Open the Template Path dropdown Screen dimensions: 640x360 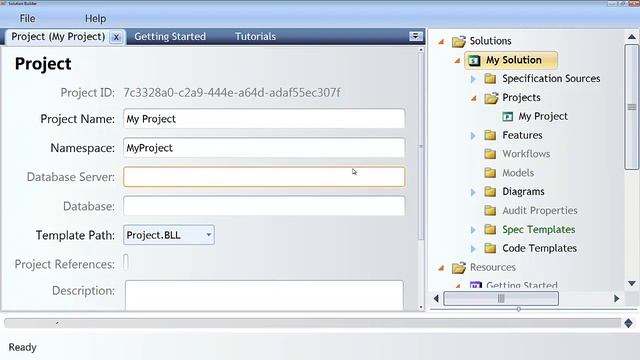point(169,235)
